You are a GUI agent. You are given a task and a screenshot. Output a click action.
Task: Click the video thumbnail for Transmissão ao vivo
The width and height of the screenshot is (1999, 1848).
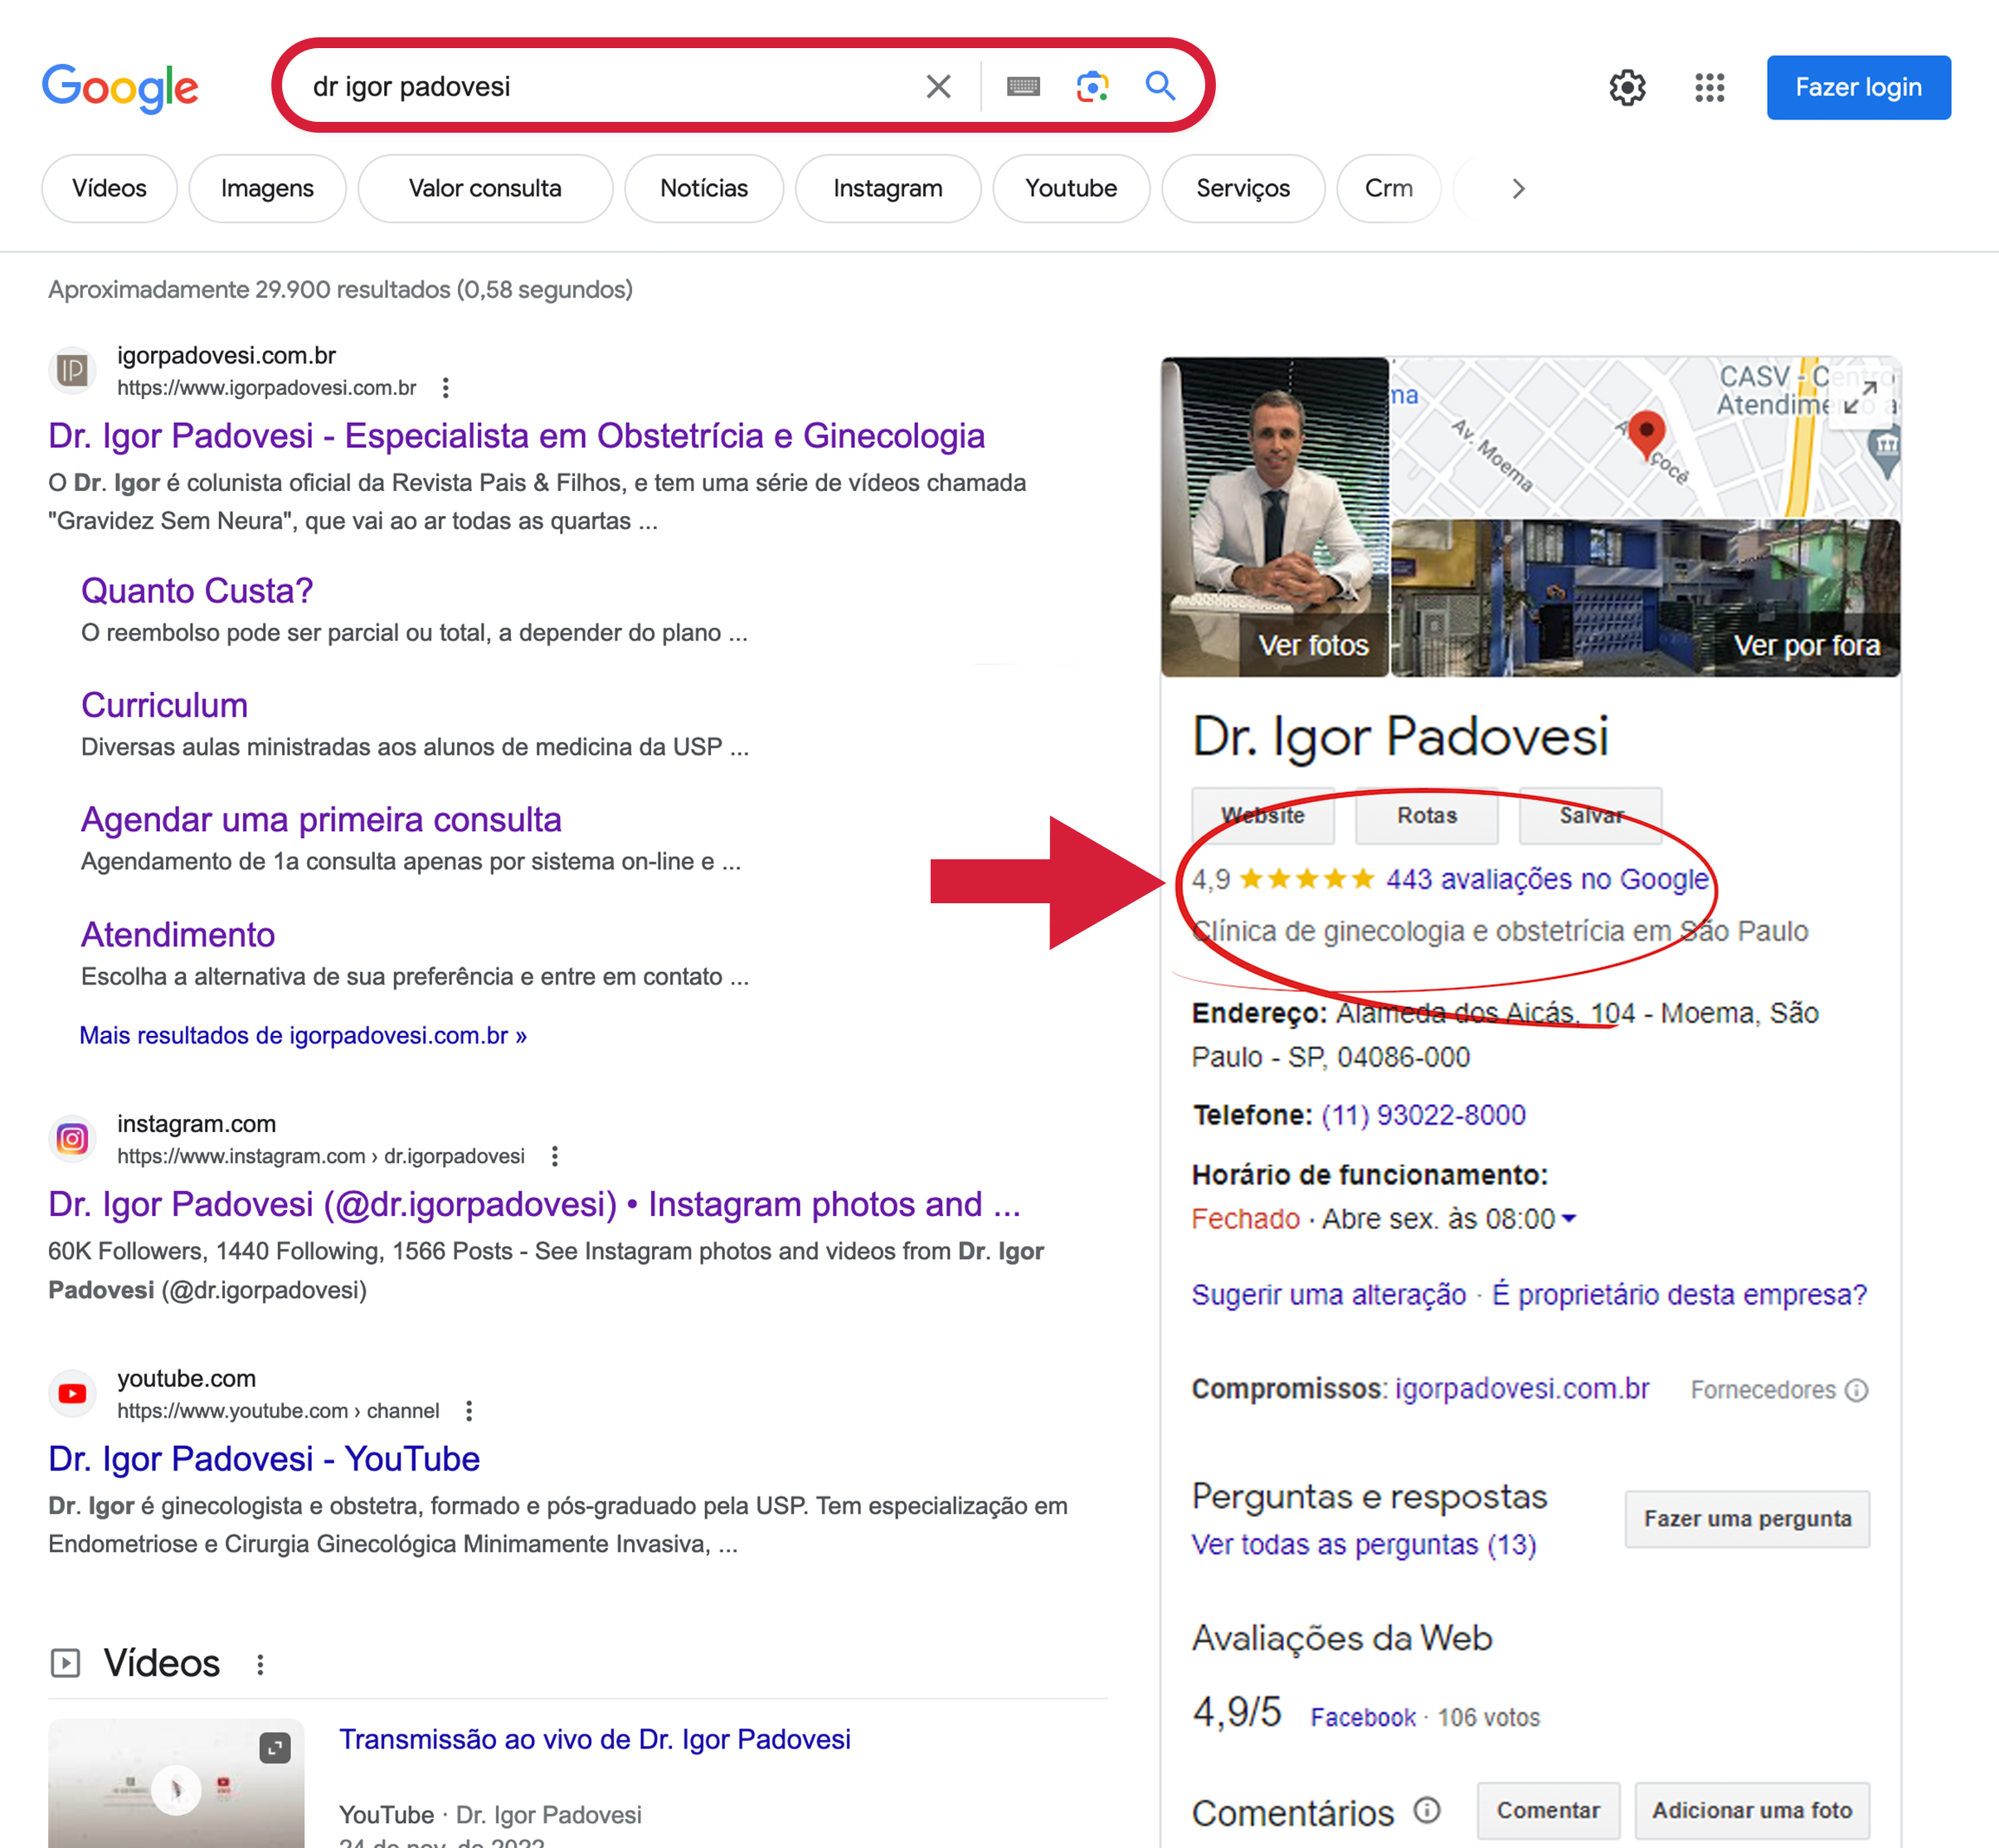(x=176, y=1784)
